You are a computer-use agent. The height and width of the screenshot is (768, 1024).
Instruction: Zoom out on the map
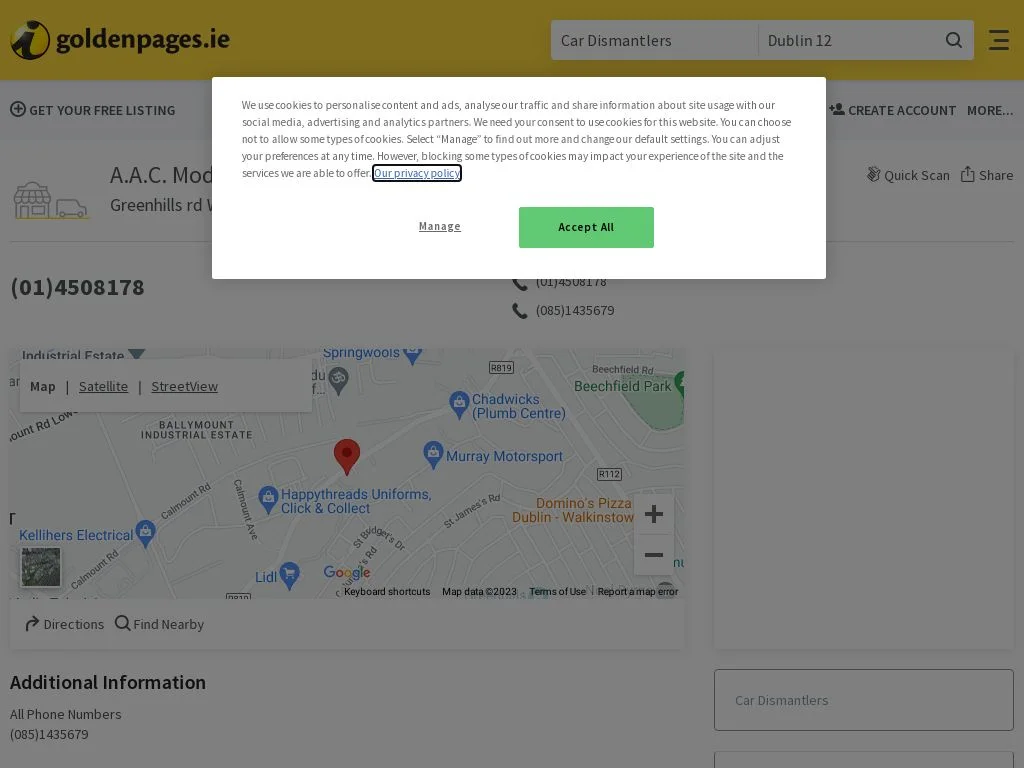(x=654, y=555)
